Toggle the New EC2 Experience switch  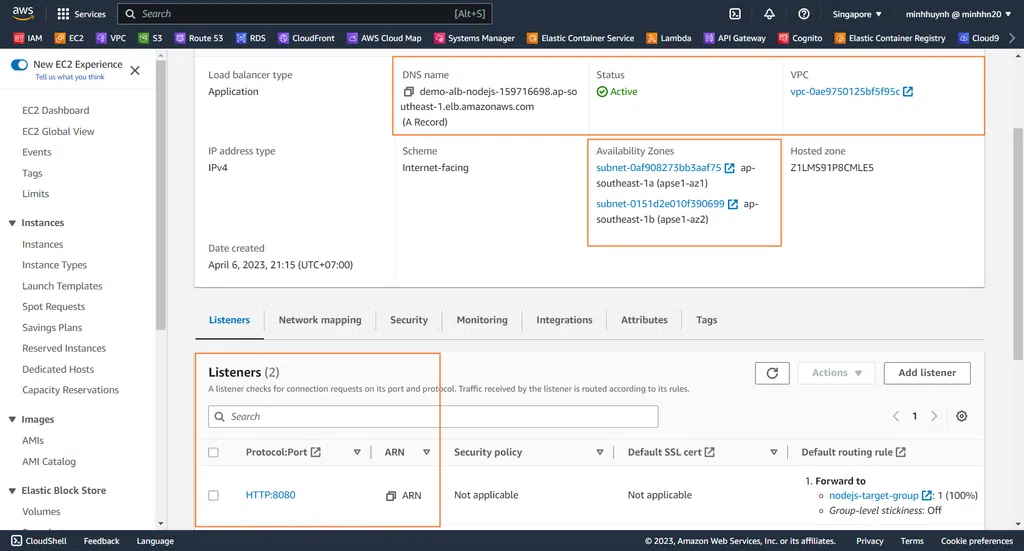pyautogui.click(x=19, y=65)
